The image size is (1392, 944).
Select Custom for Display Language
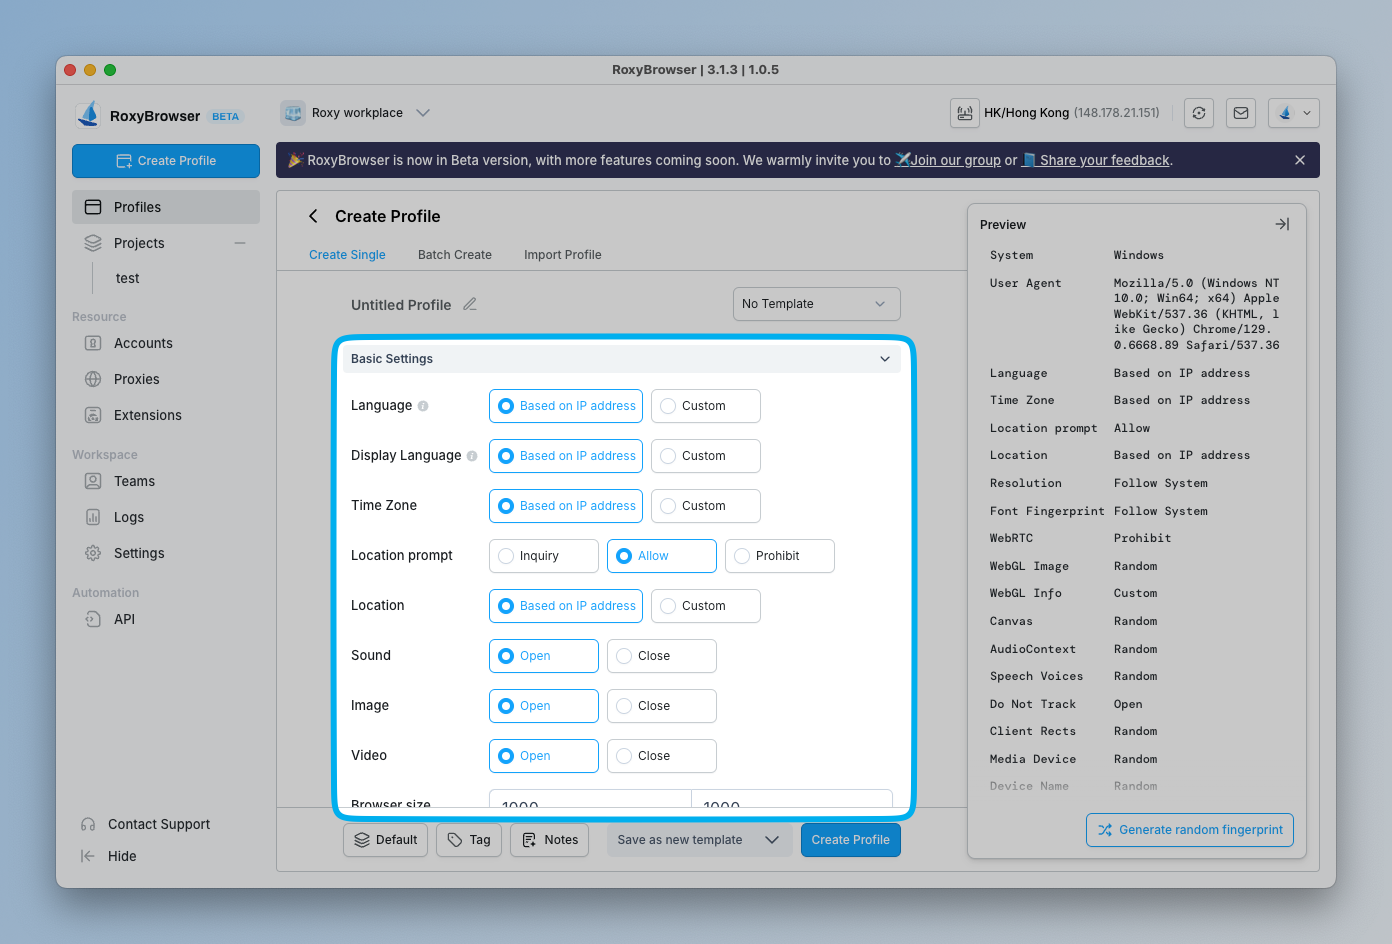pos(706,456)
